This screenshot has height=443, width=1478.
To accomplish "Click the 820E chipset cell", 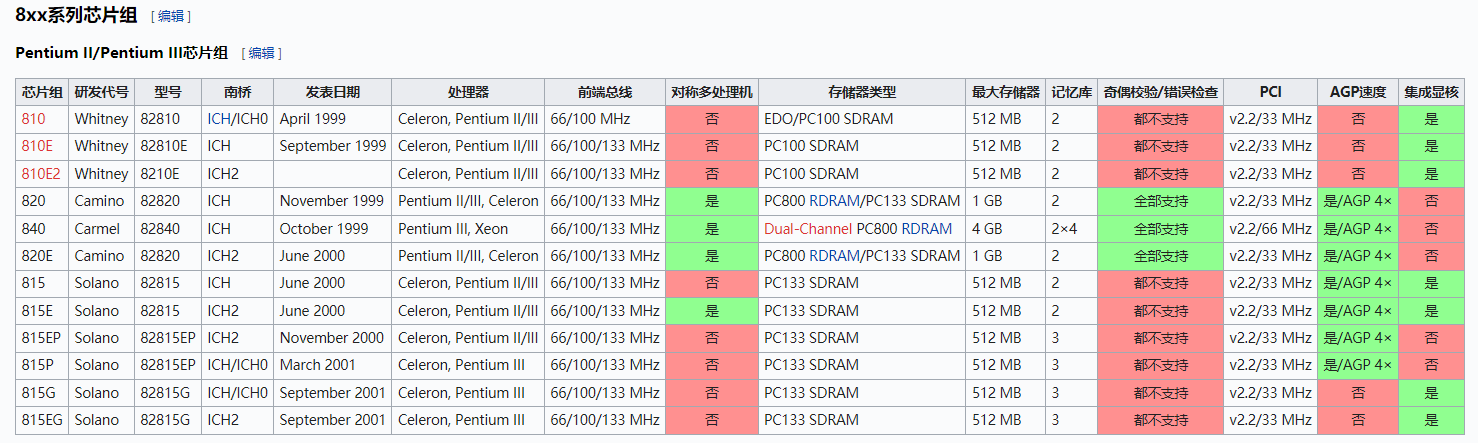I will click(42, 256).
